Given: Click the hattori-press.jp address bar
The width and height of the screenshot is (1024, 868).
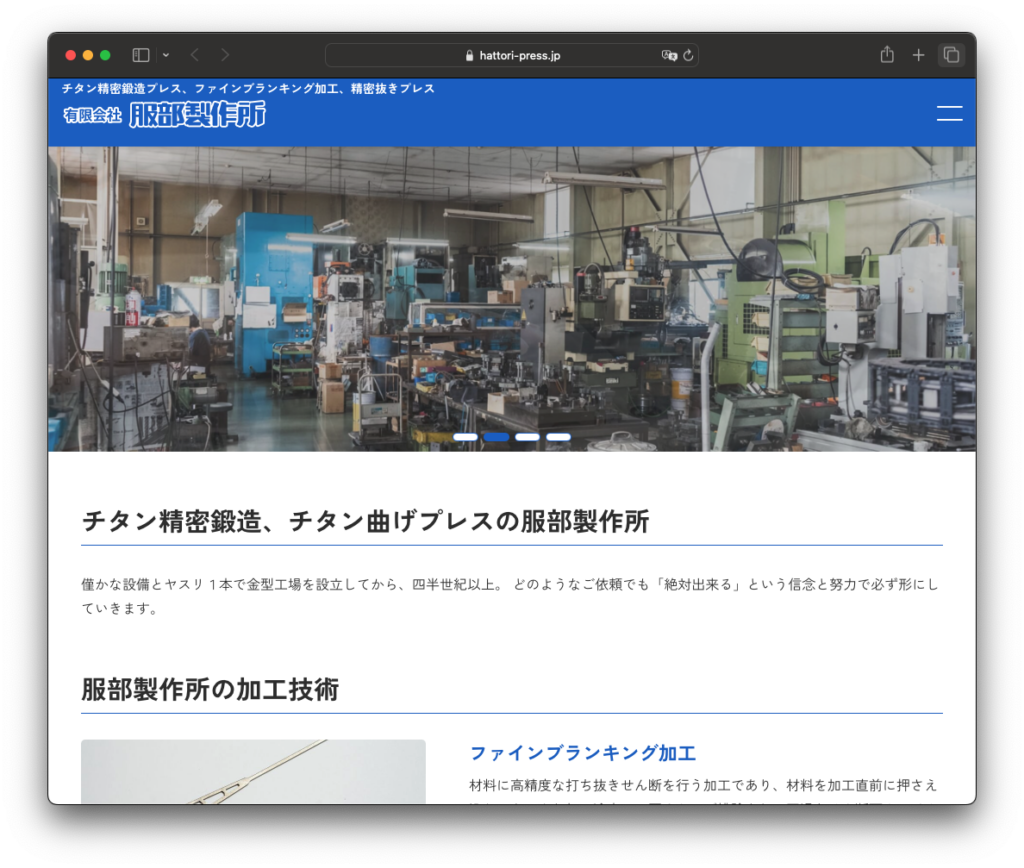Looking at the screenshot, I should [512, 56].
